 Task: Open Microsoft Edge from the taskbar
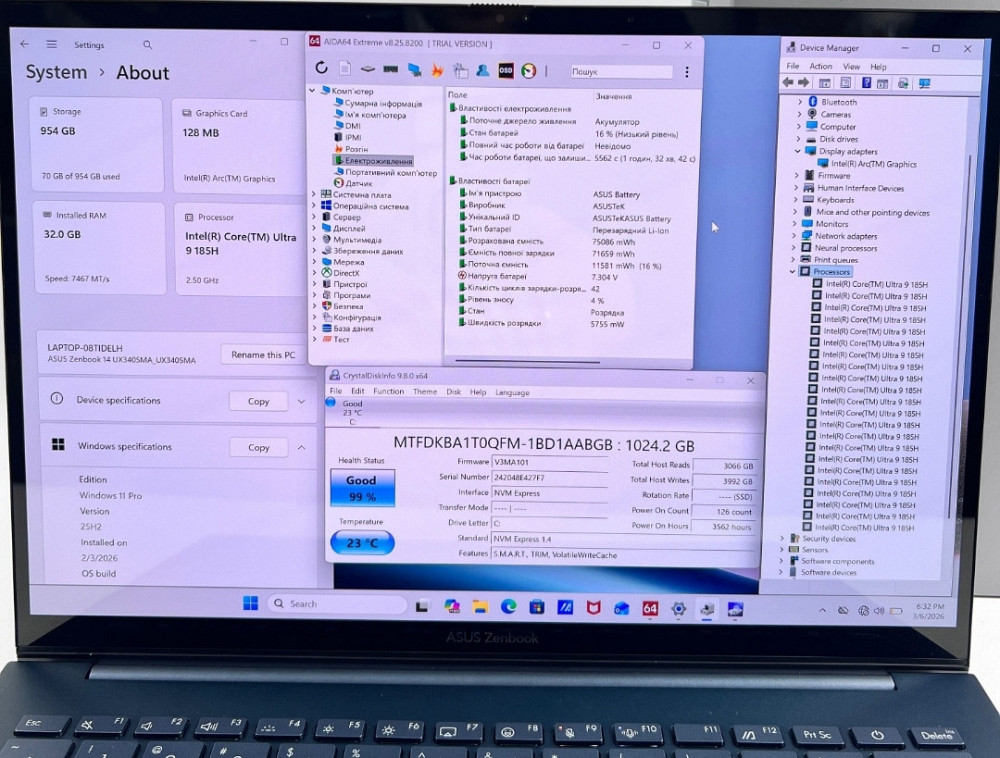509,607
